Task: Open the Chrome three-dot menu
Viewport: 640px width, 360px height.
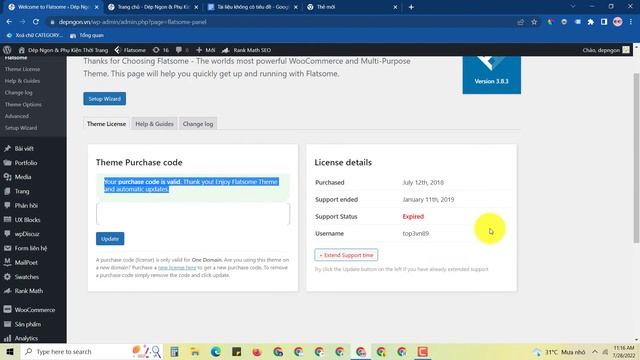Action: [x=631, y=22]
